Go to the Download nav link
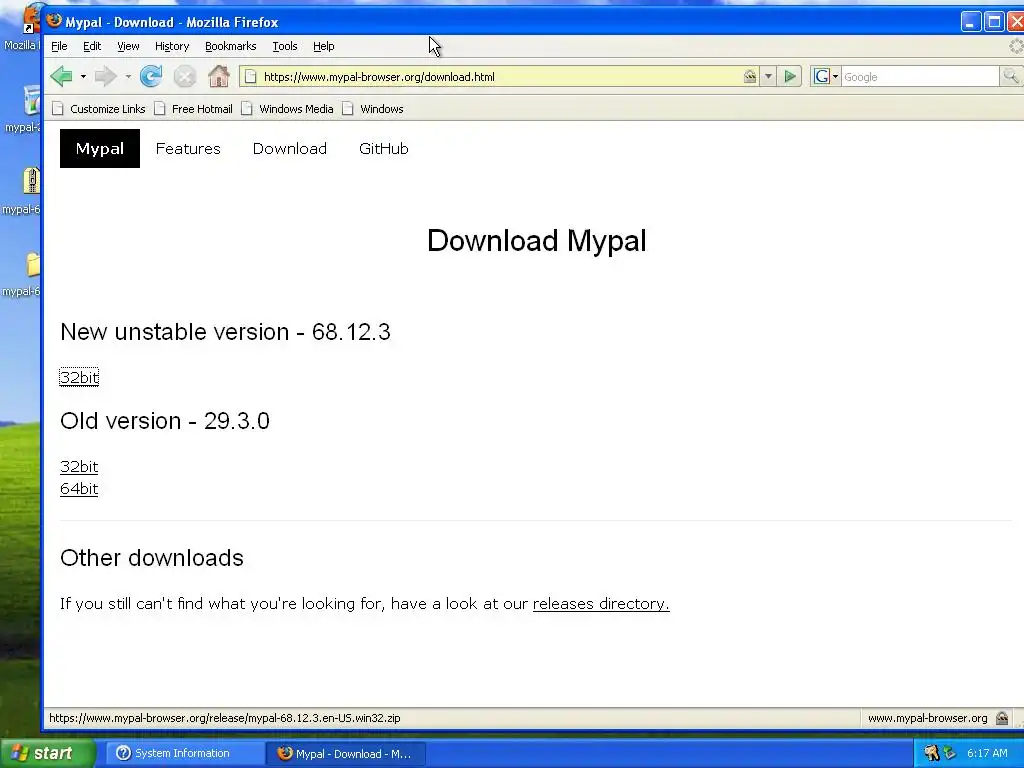Viewport: 1024px width, 768px height. tap(290, 148)
